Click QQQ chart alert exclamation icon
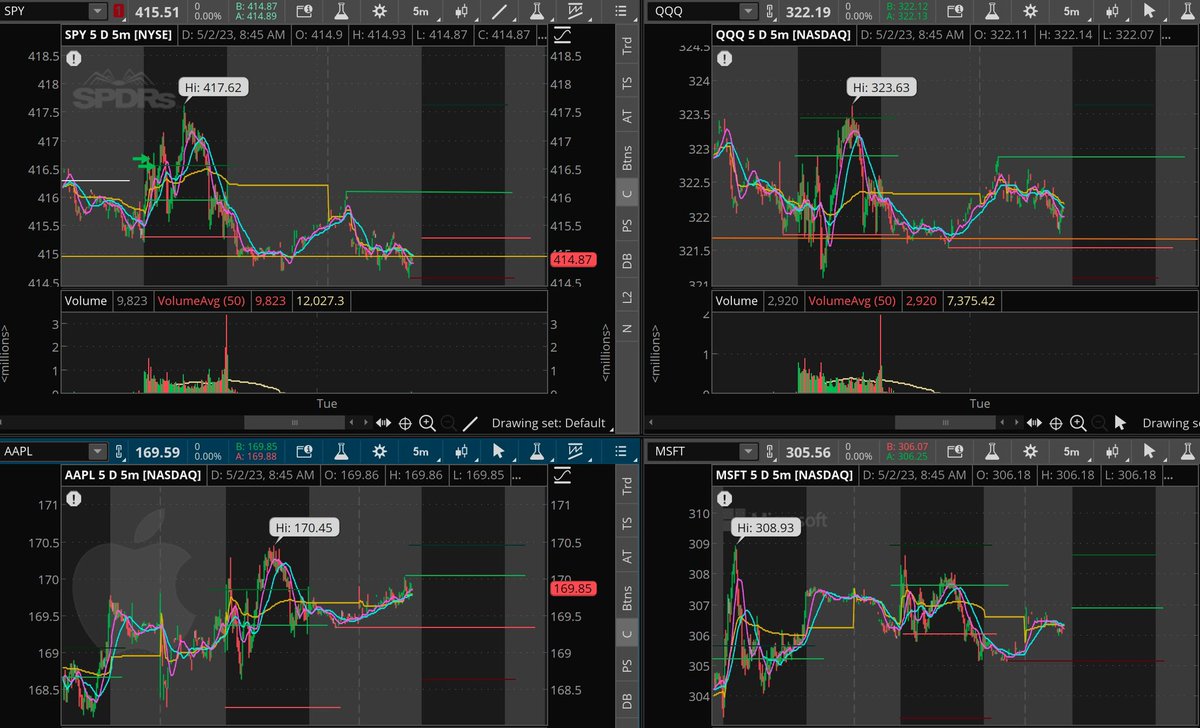 pyautogui.click(x=724, y=60)
